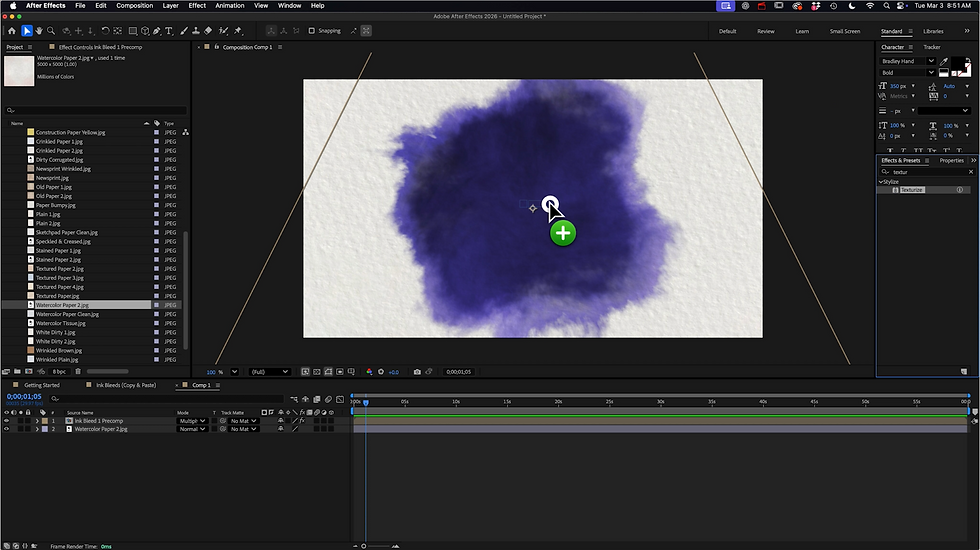This screenshot has width=980, height=550.
Task: Swap fill and stroke colors arrow
Action: [968, 60]
